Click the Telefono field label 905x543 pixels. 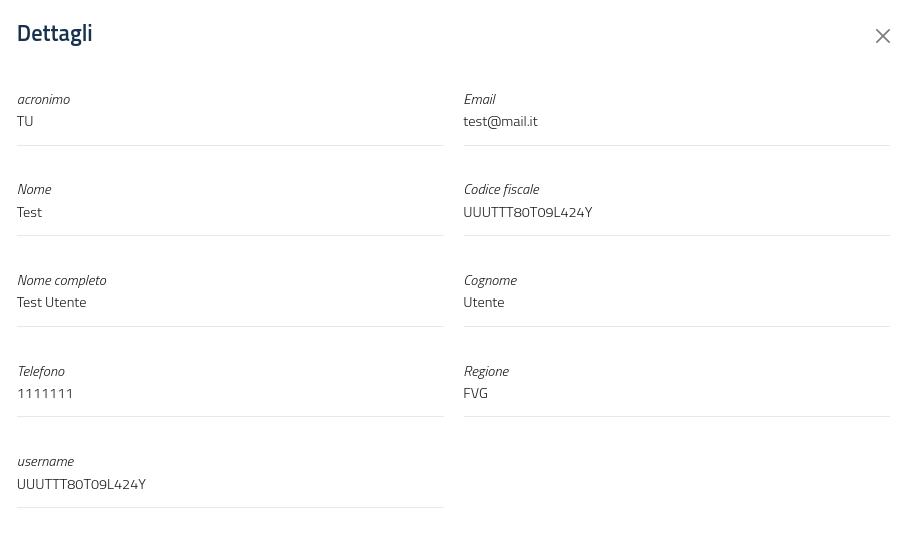pyautogui.click(x=41, y=371)
